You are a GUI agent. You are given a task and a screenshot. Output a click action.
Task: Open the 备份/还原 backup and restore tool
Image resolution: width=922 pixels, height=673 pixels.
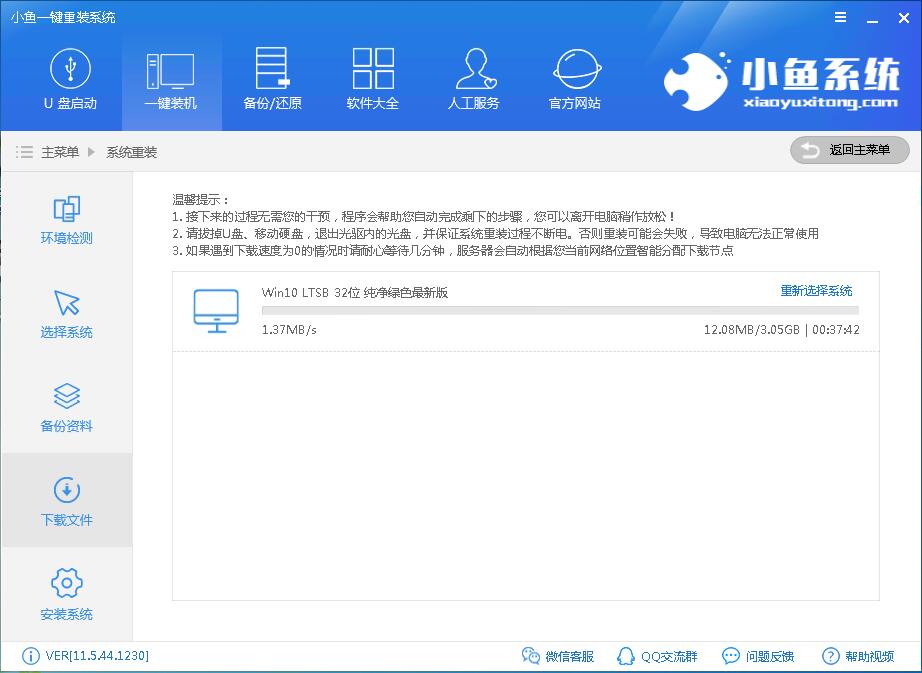click(x=271, y=80)
